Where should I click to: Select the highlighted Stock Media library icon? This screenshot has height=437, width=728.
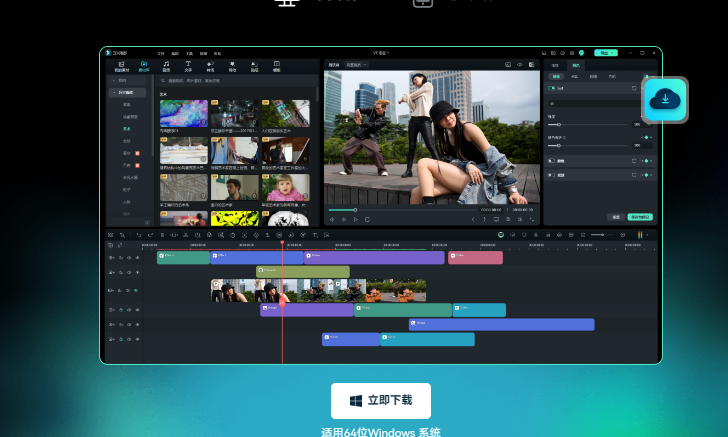pyautogui.click(x=144, y=66)
